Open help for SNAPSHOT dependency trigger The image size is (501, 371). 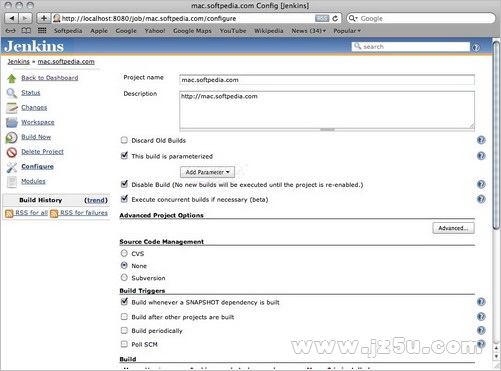tap(481, 302)
